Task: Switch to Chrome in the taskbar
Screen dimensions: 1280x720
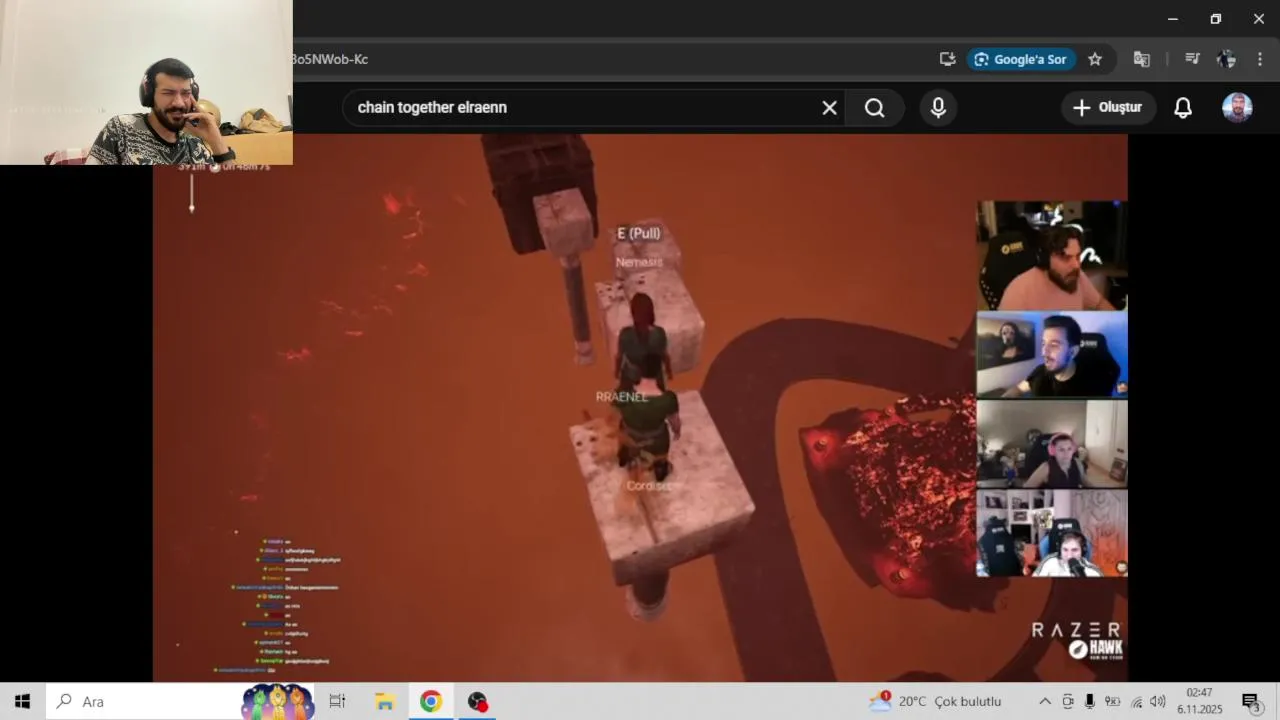Action: pos(431,701)
